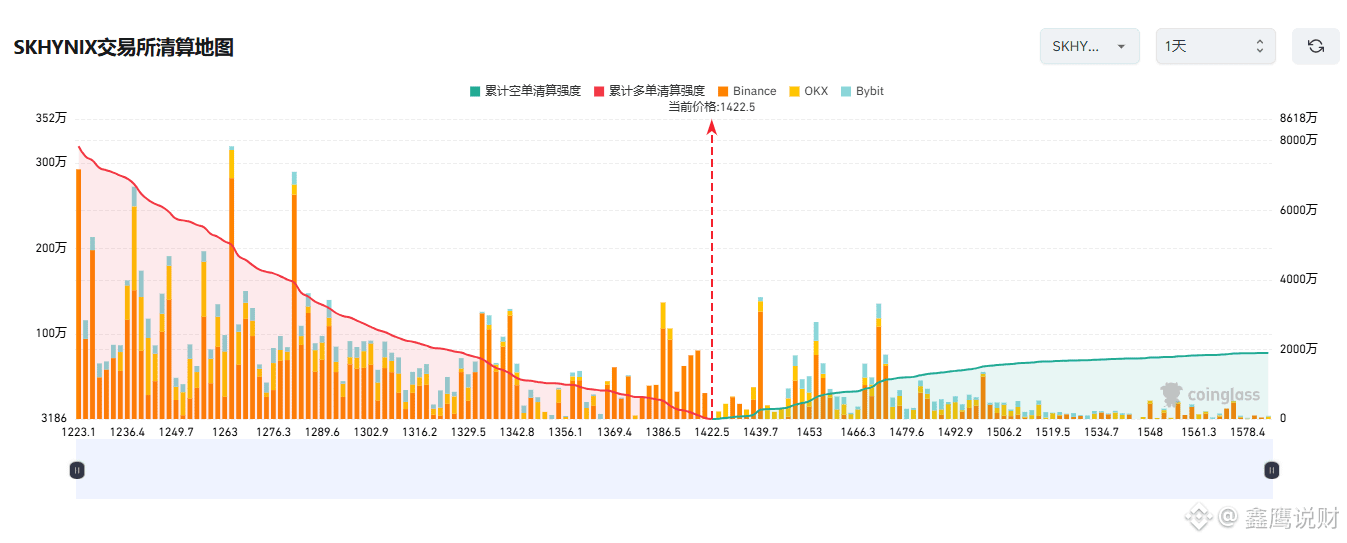Click the x-axis label 1422.5
Image resolution: width=1347 pixels, height=543 pixels.
(712, 432)
